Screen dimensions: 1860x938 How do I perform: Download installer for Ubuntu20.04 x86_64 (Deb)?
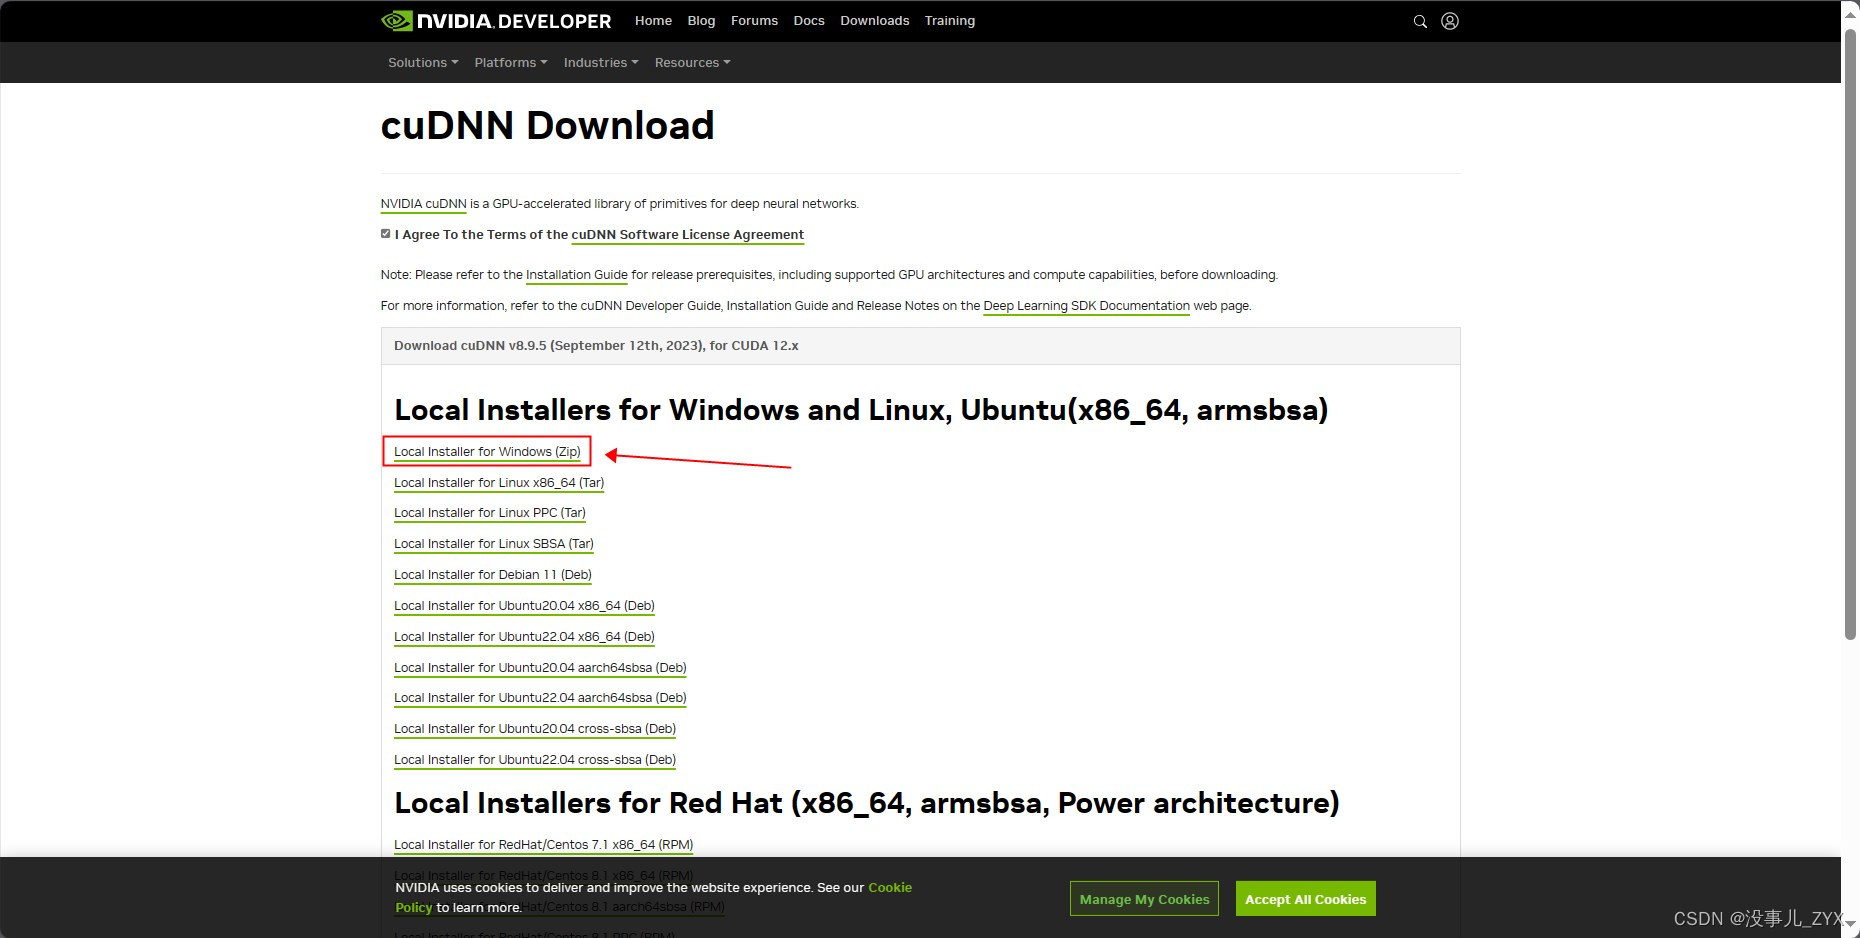pos(524,606)
